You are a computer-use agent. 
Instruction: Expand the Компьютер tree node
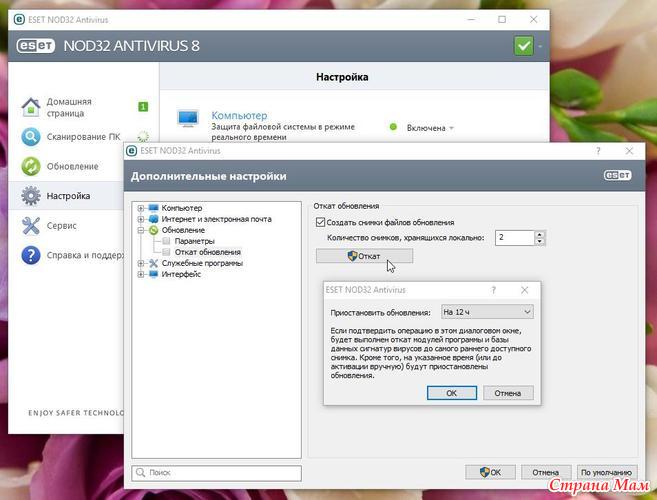(x=141, y=208)
